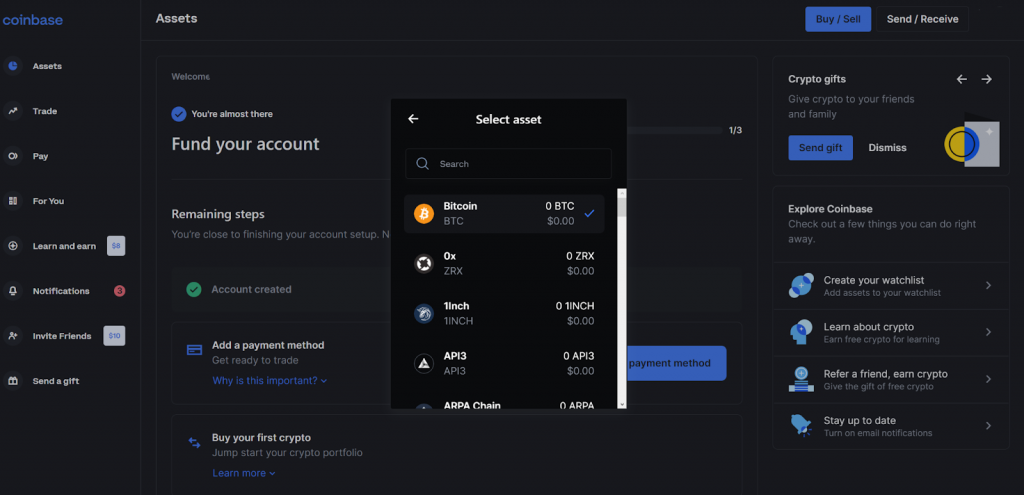The height and width of the screenshot is (495, 1024).
Task: Go to Pay in the sidebar
Action: click(40, 156)
